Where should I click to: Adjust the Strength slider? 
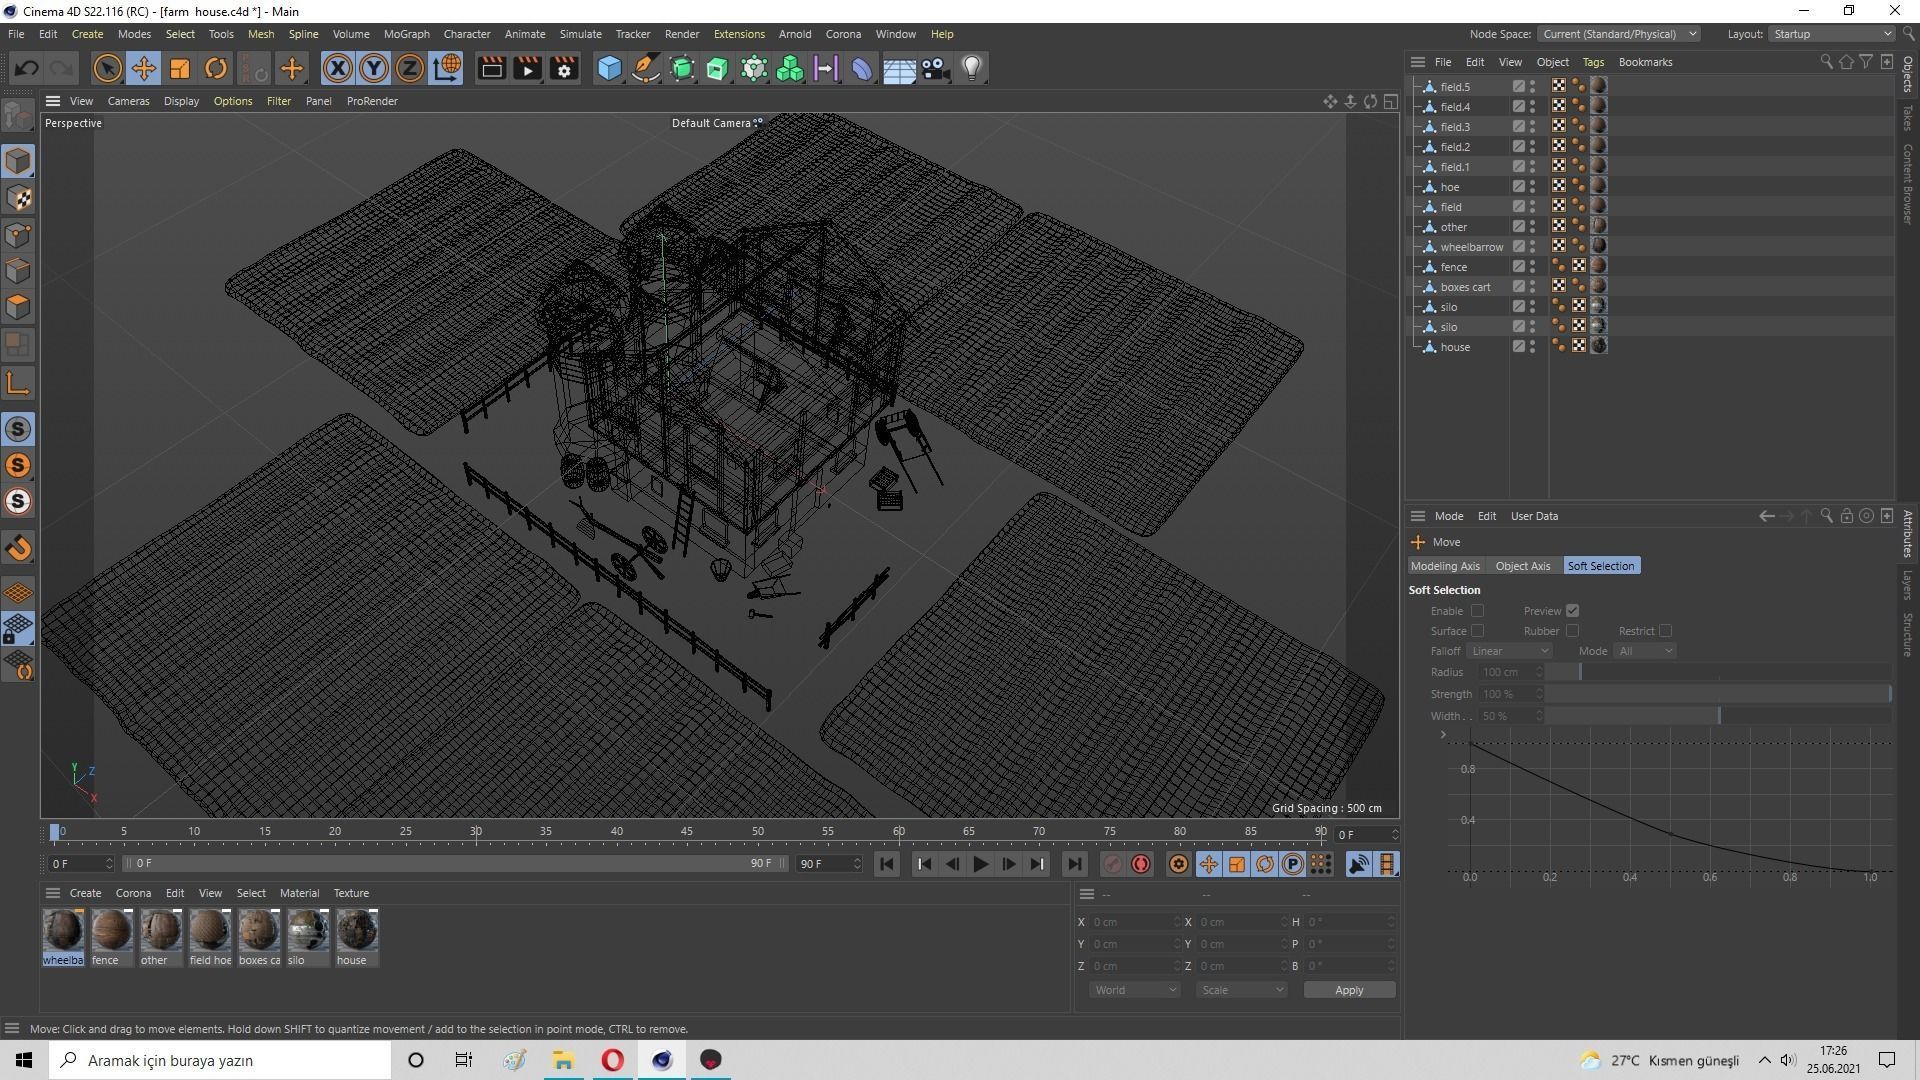tap(1718, 694)
